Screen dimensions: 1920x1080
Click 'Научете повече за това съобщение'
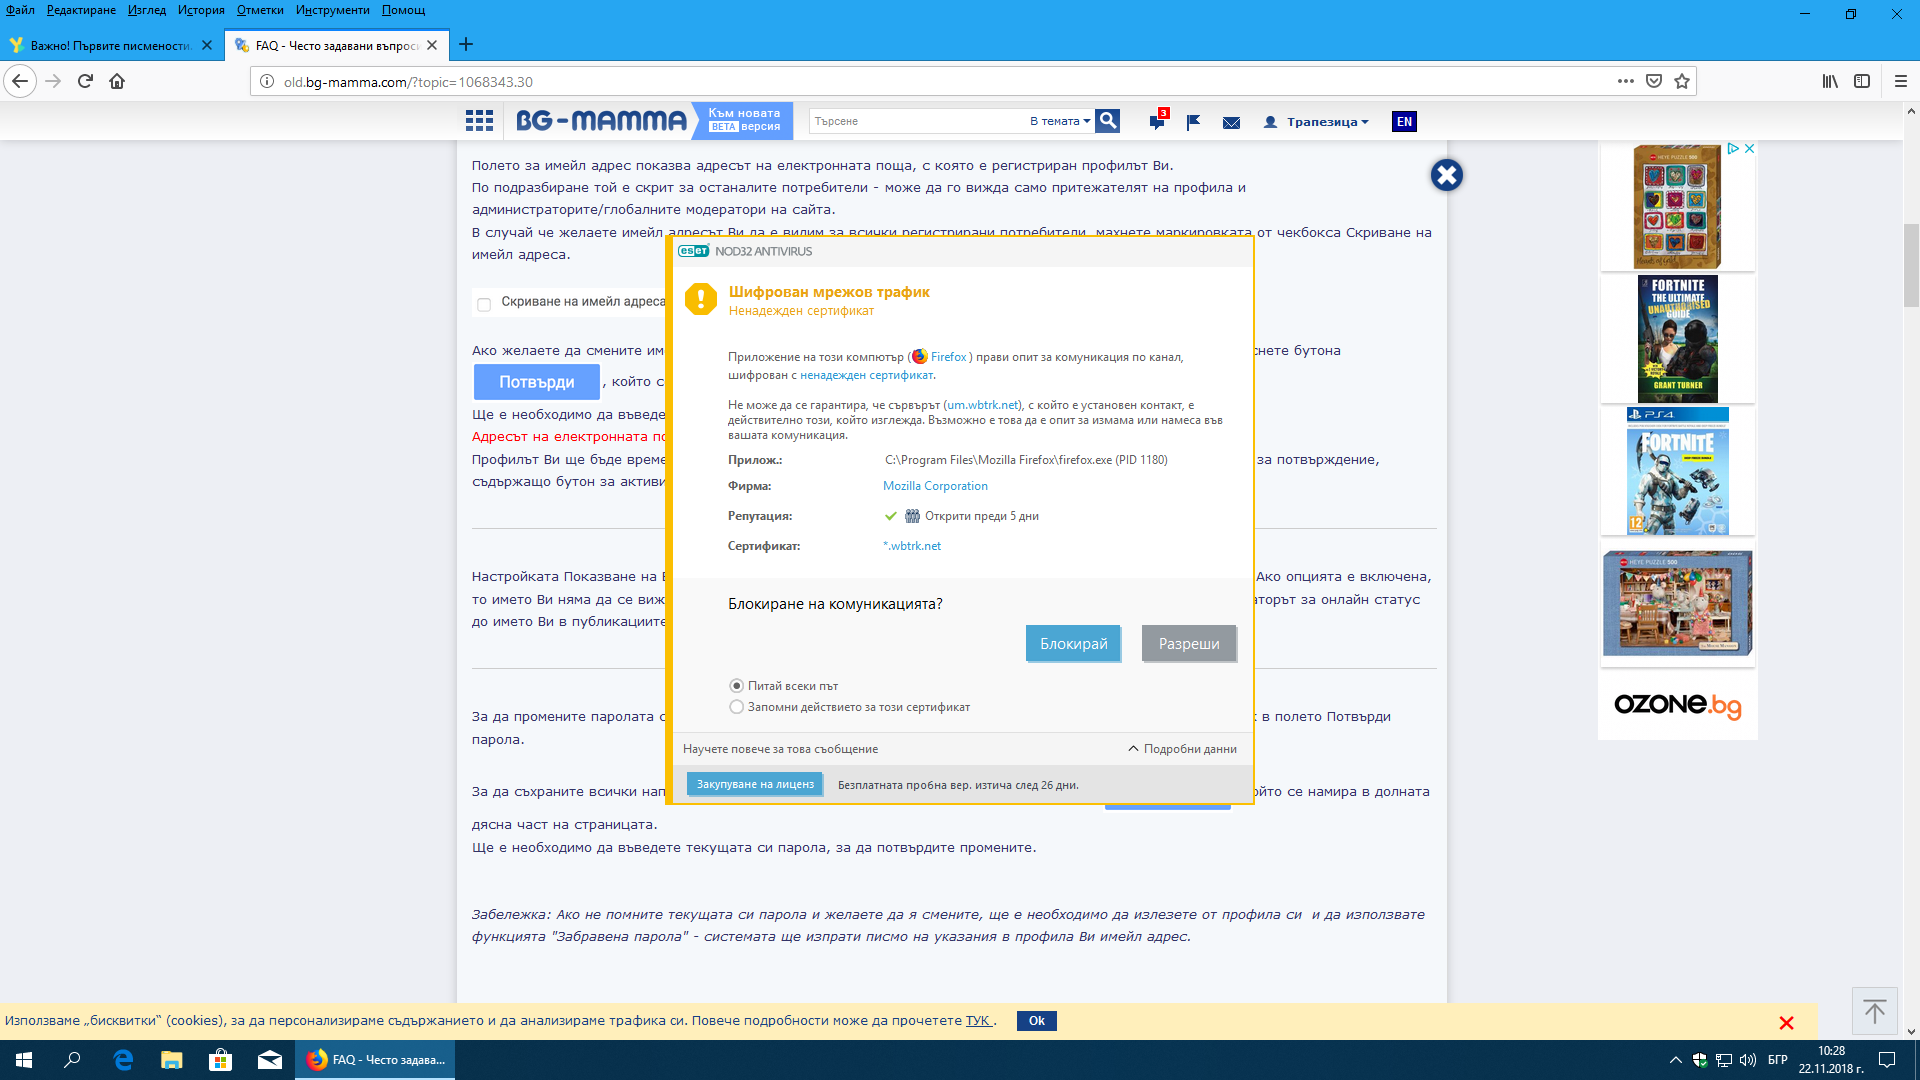(x=780, y=749)
